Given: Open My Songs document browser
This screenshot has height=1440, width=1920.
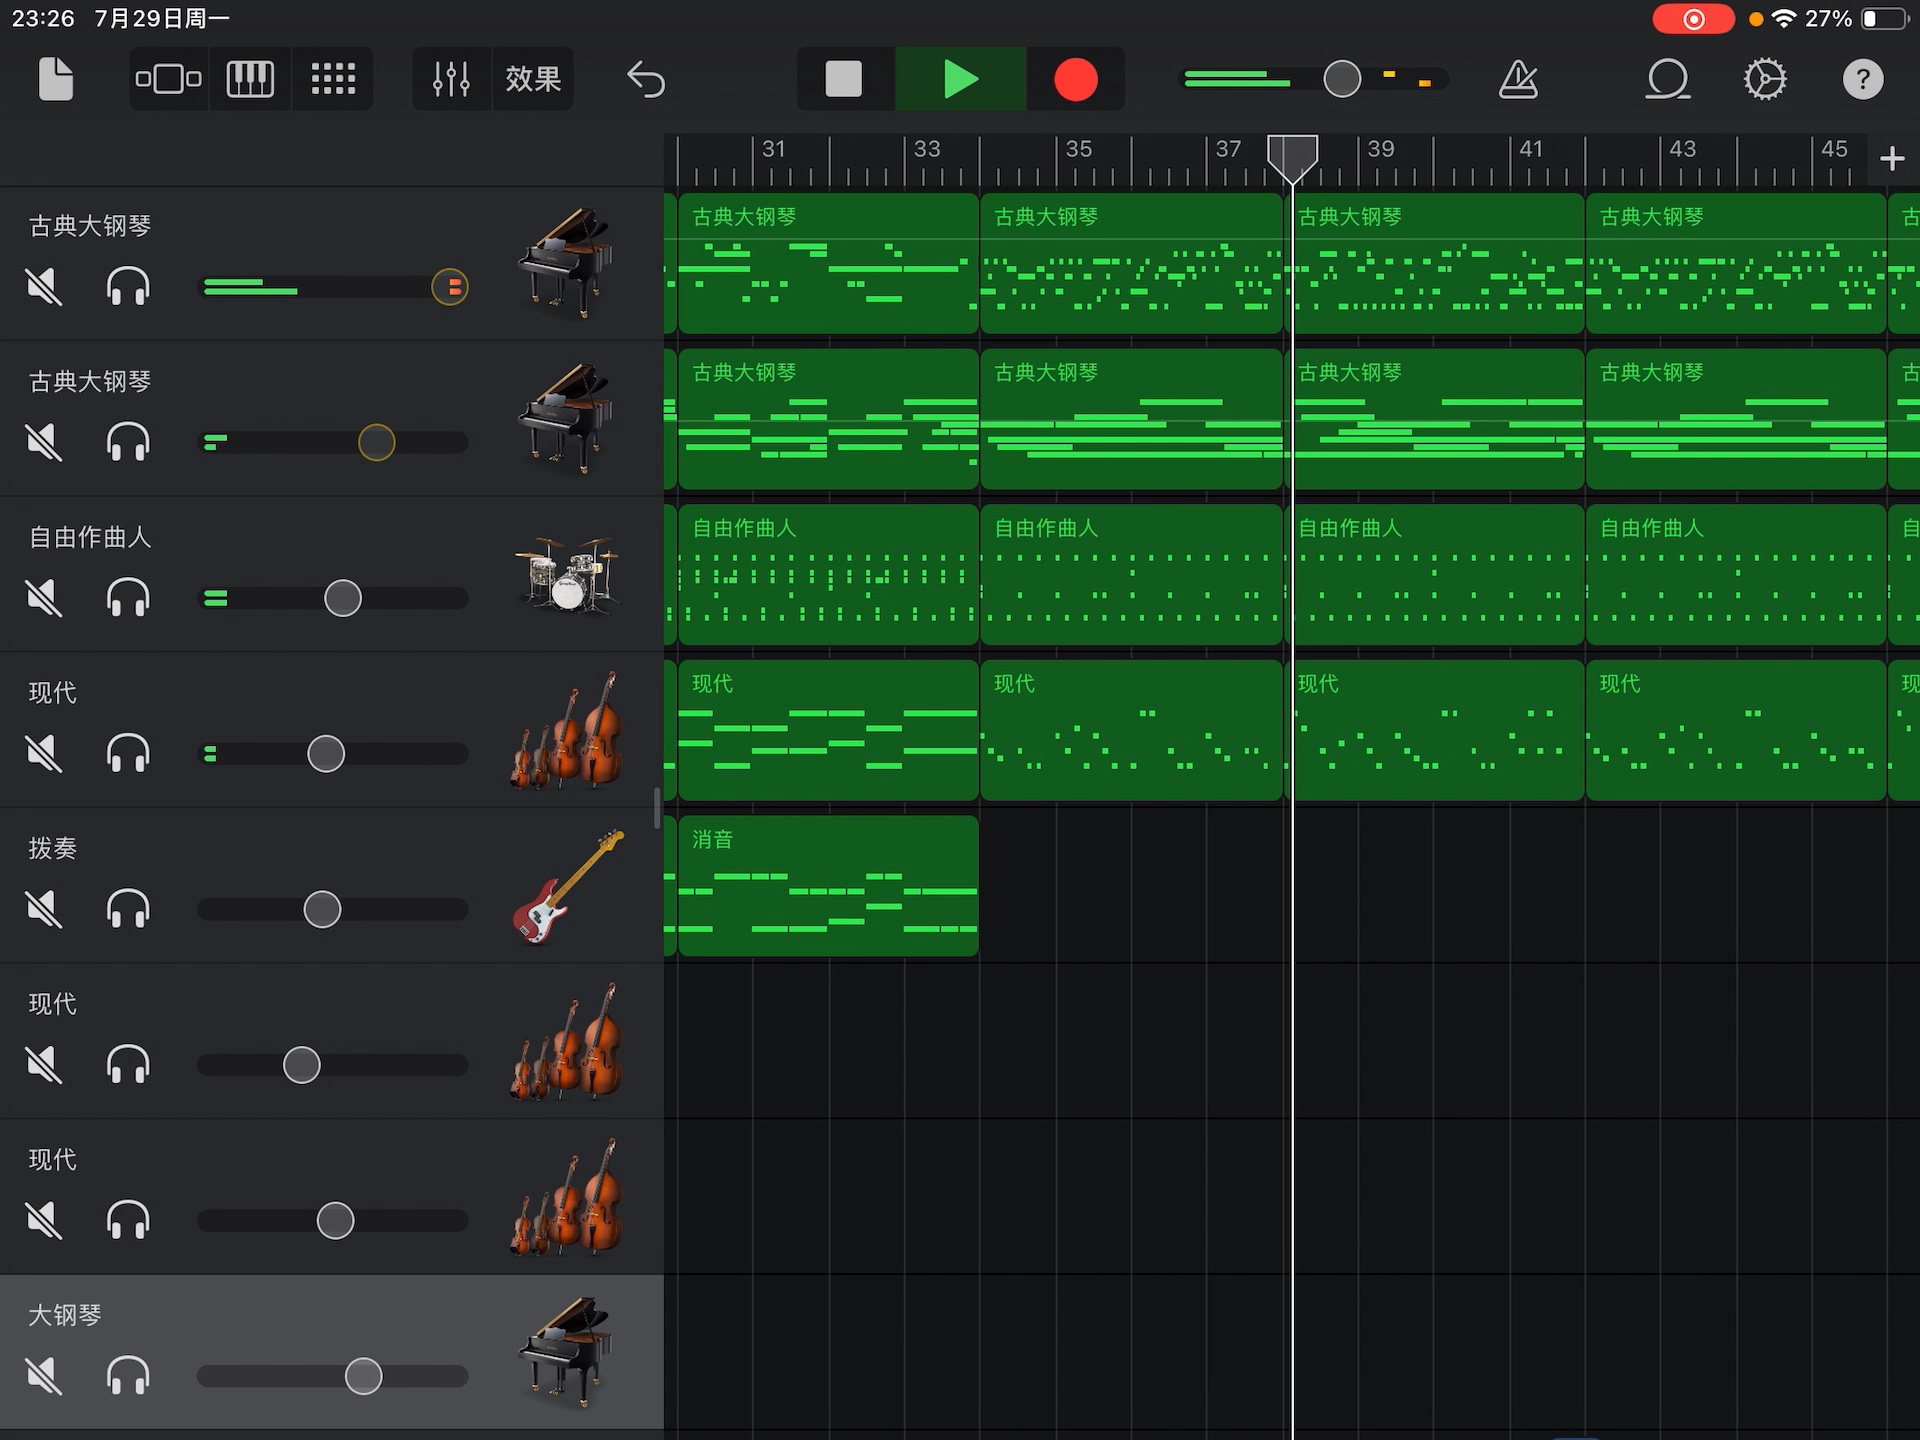Looking at the screenshot, I should coord(56,79).
